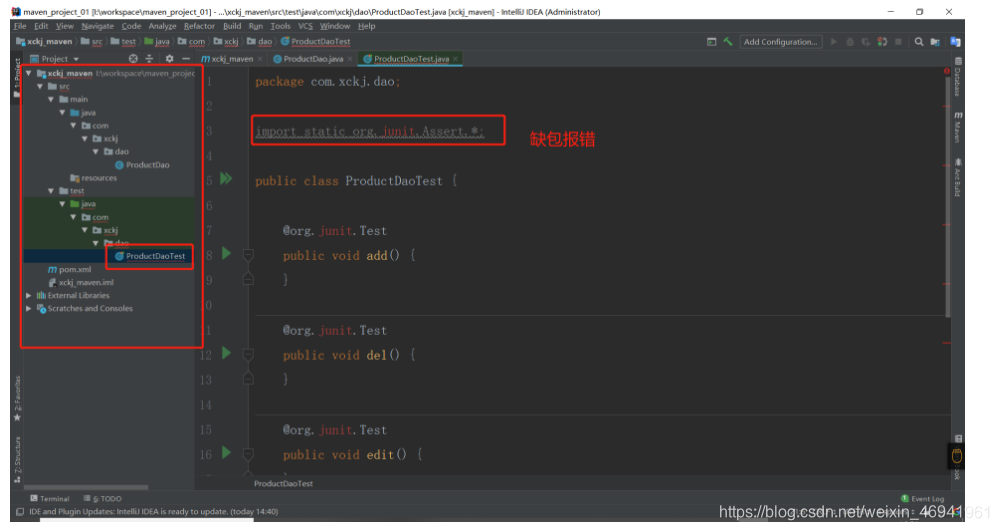
Task: Click ProductDaoTest breadcrumb in navigation bar
Action: (x=316, y=41)
